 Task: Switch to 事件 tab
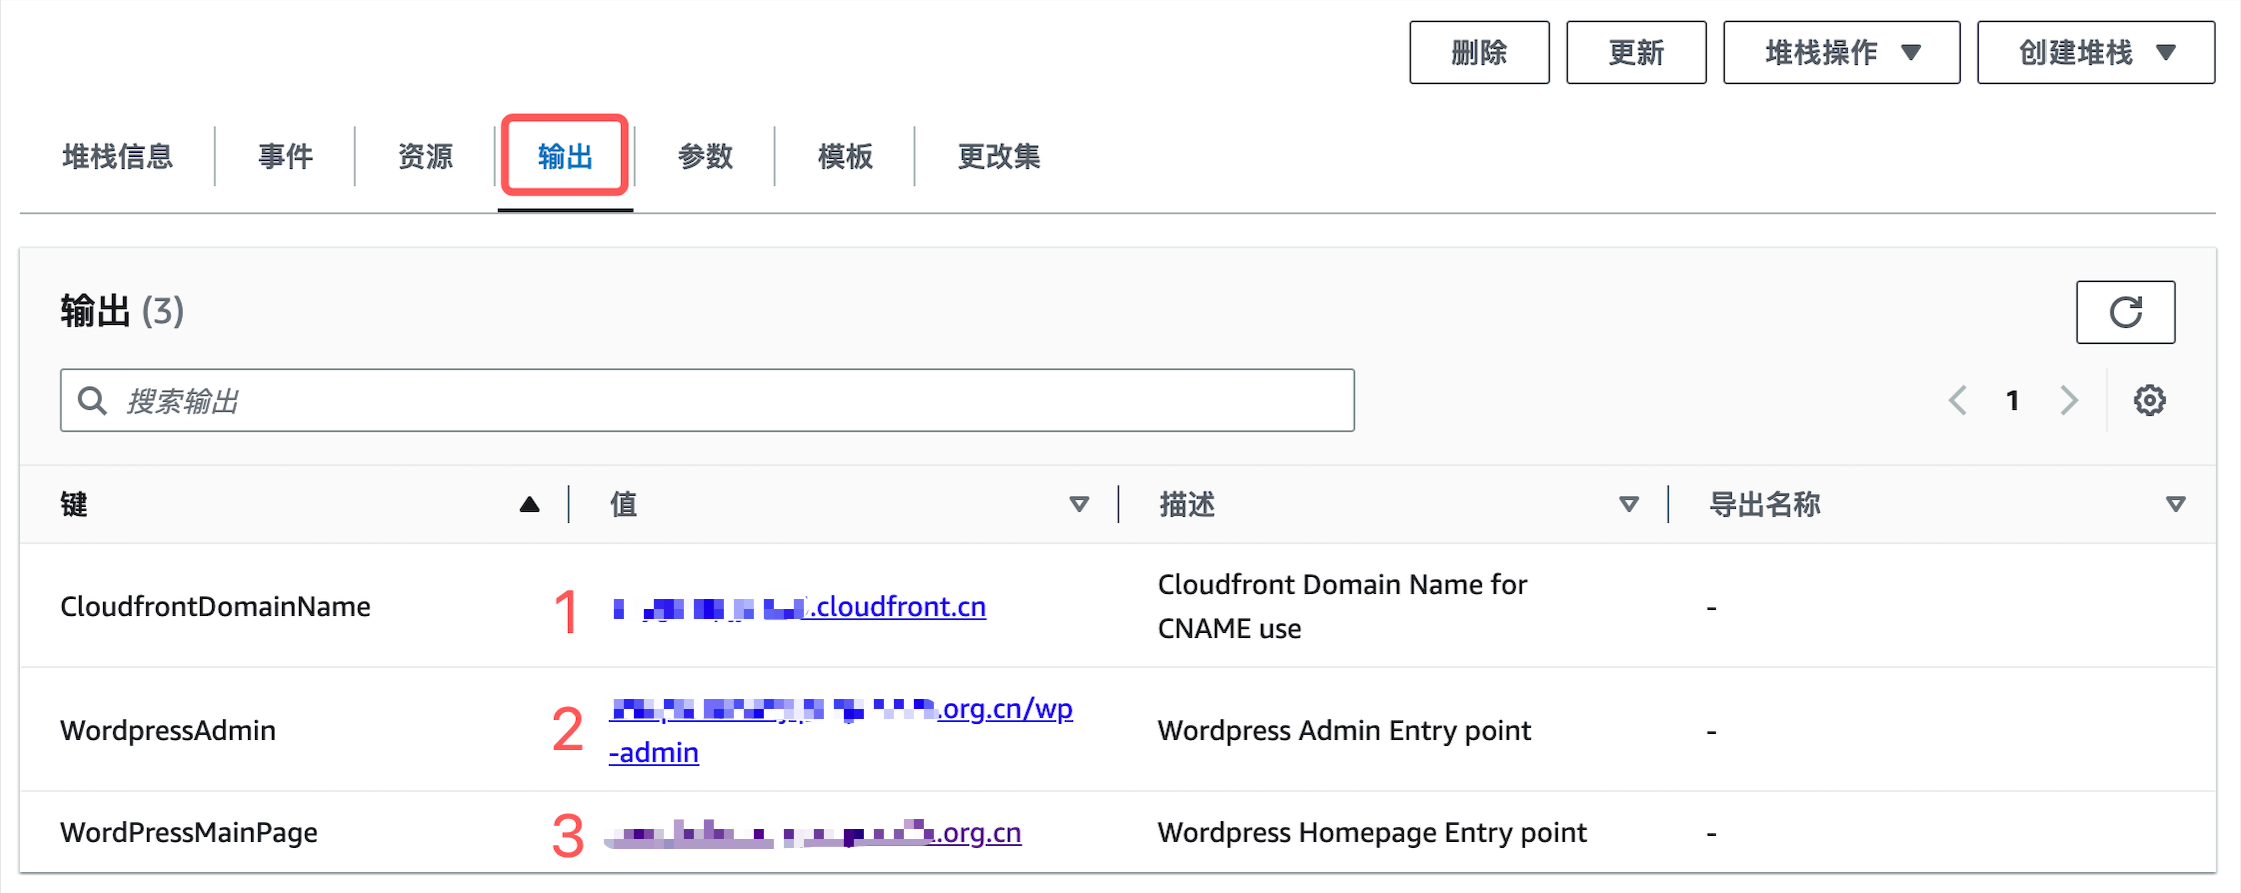[285, 157]
